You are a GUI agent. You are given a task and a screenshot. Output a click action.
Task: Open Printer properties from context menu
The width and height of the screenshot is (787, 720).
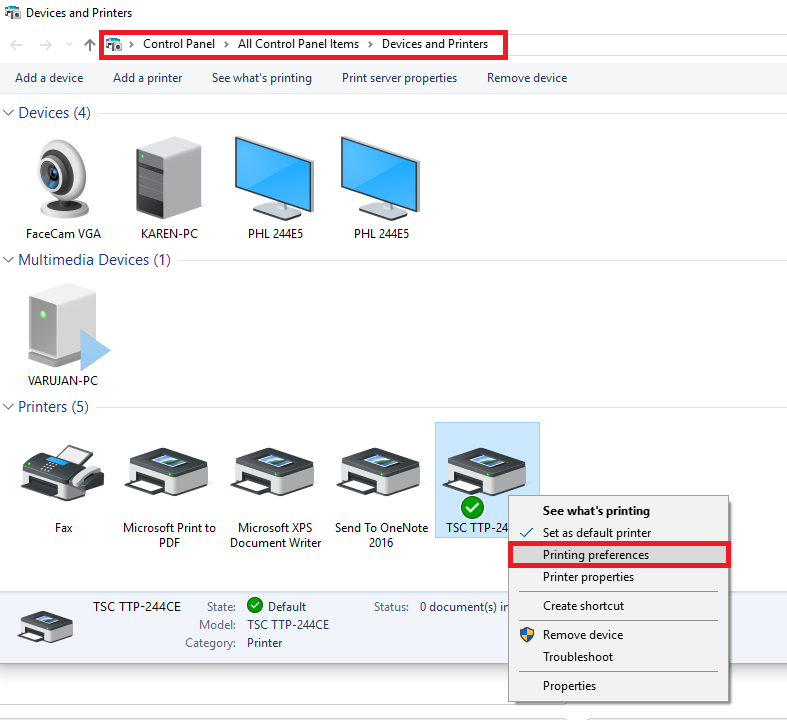(618, 577)
